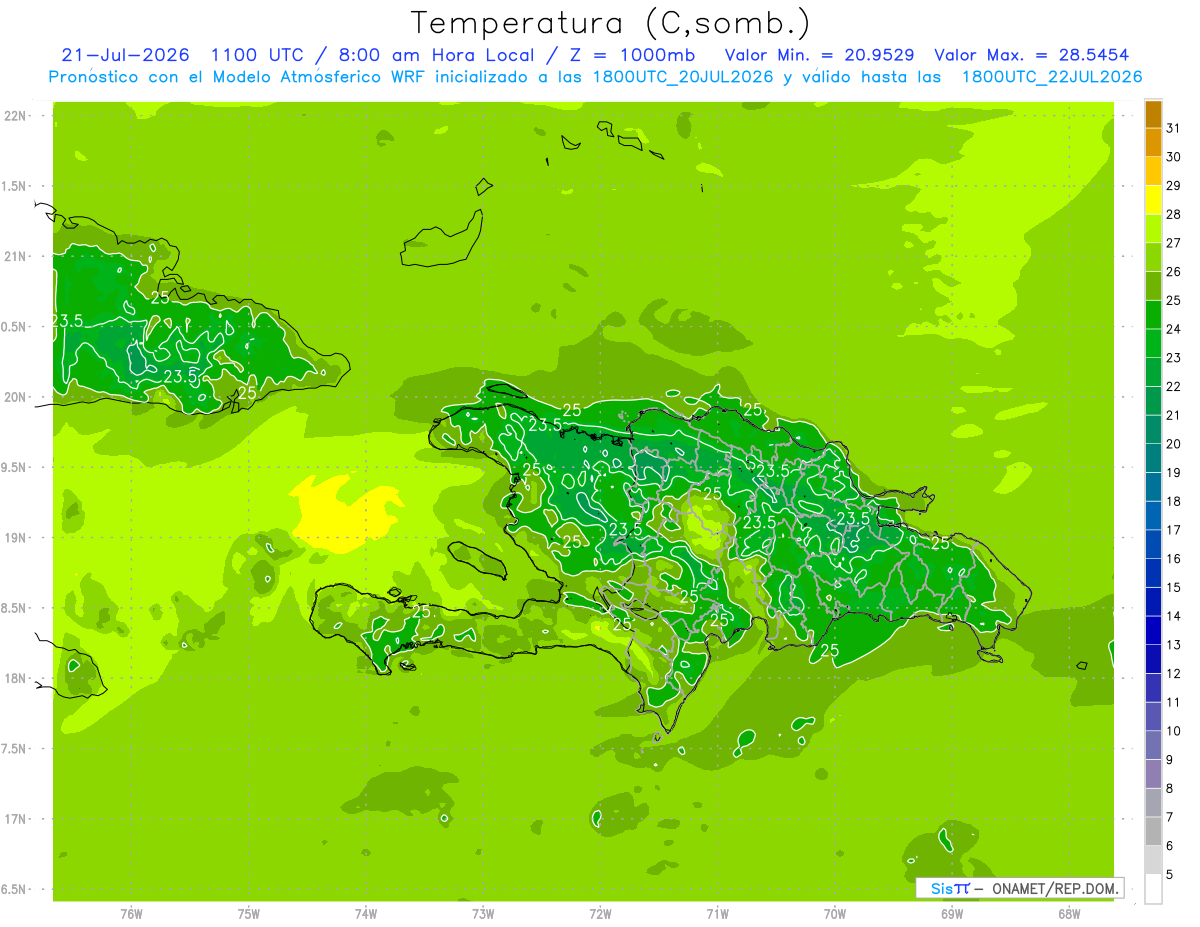Screen dimensions: 1200x927
Task: Select the valid-until time "1800UTC_22JUL2026"
Action: click(1050, 77)
